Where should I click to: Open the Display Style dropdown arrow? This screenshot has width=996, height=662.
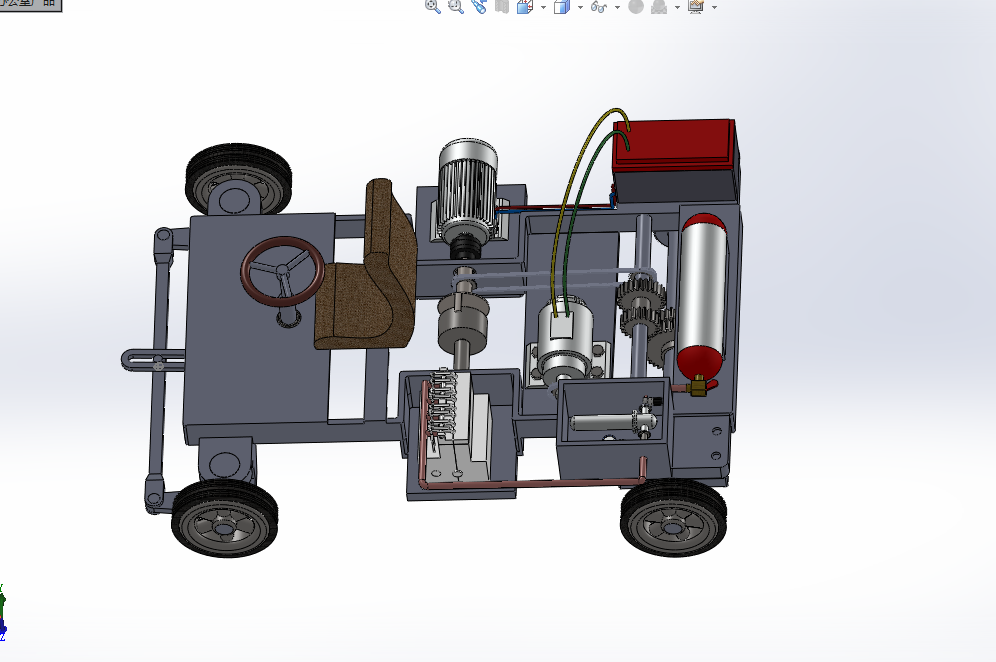[580, 7]
